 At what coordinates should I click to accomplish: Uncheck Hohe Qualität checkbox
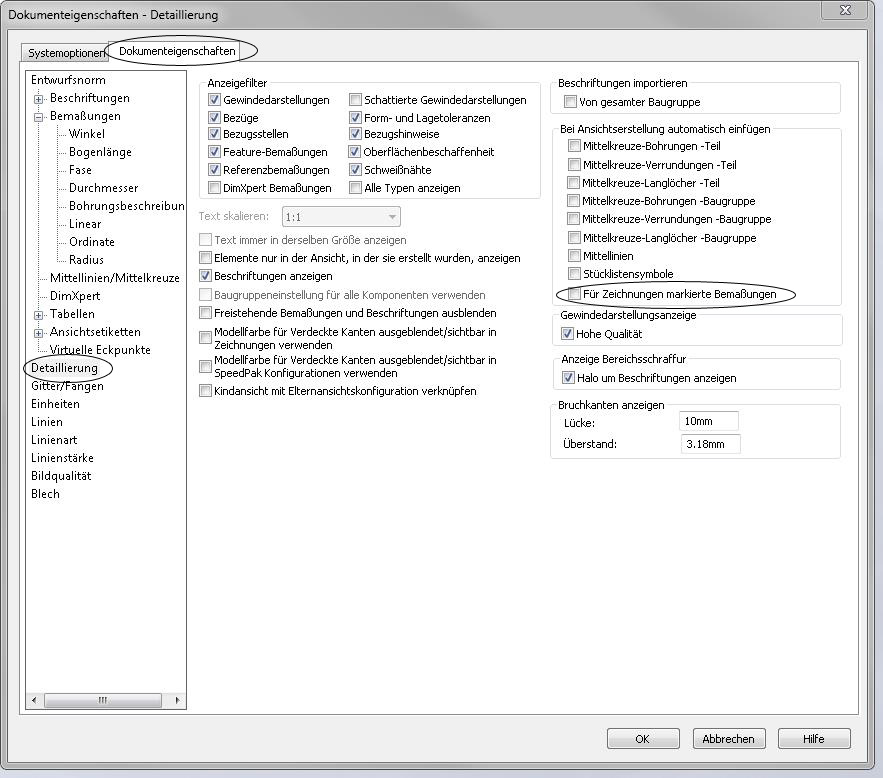pyautogui.click(x=567, y=334)
